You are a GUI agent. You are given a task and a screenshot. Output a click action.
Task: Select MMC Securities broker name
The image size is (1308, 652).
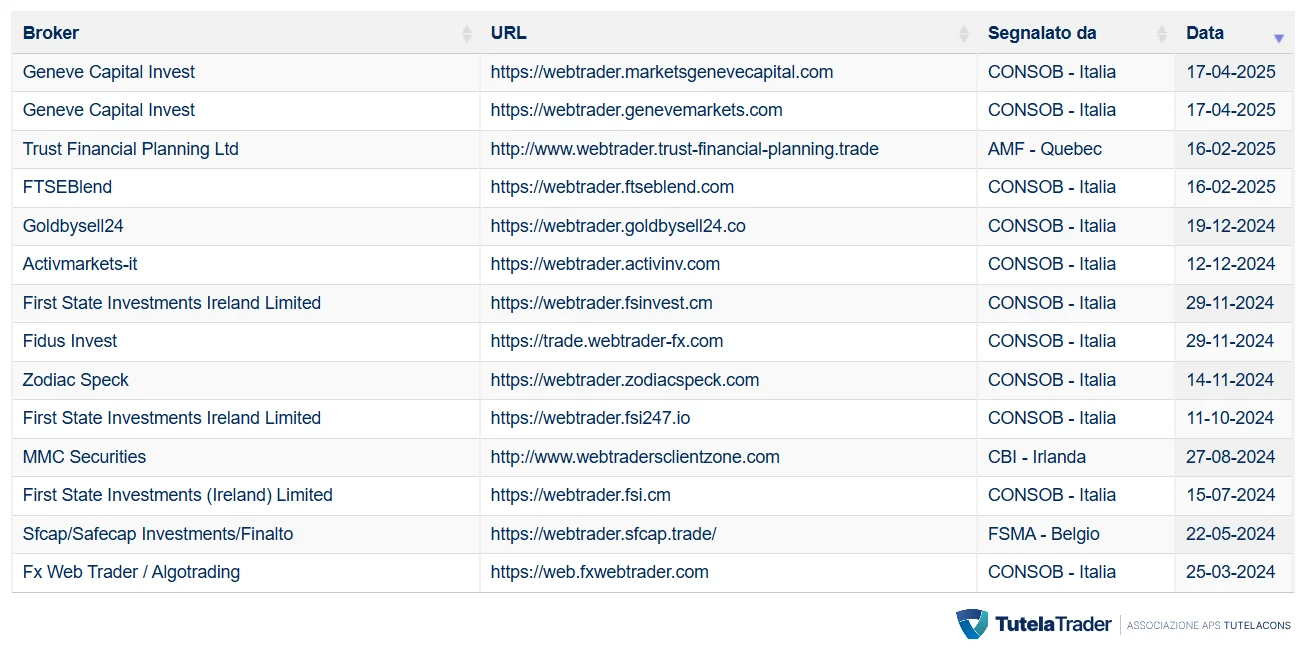84,457
